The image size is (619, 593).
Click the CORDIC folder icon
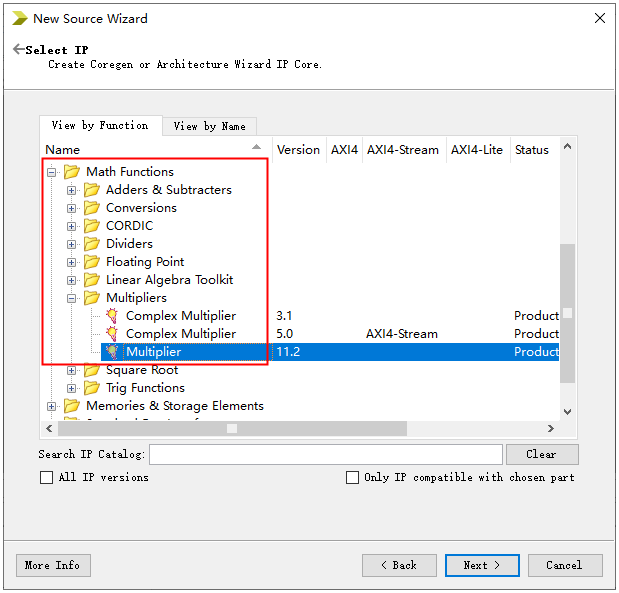[x=92, y=226]
